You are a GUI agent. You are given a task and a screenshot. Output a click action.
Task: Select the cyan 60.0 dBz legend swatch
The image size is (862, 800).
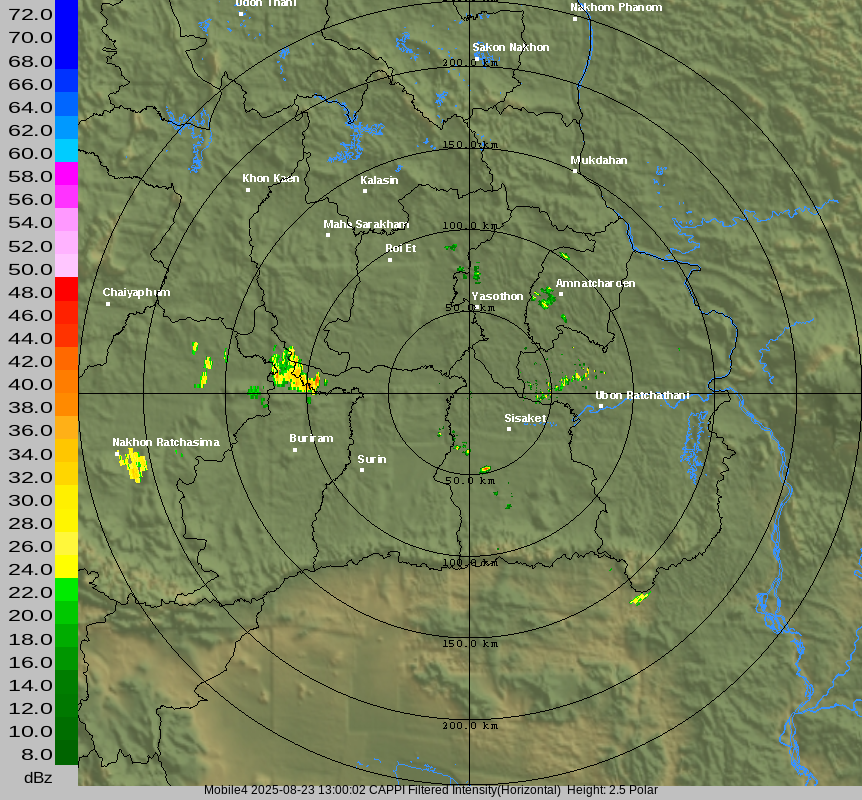[66, 150]
